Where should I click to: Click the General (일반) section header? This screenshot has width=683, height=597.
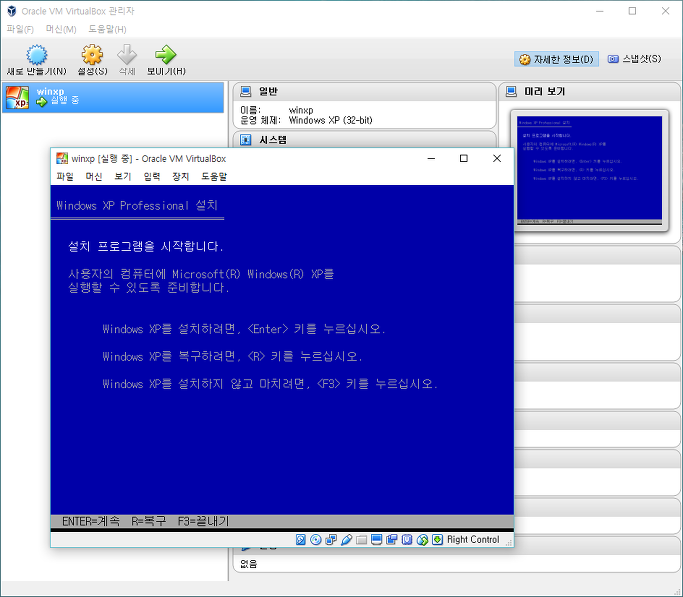(365, 91)
